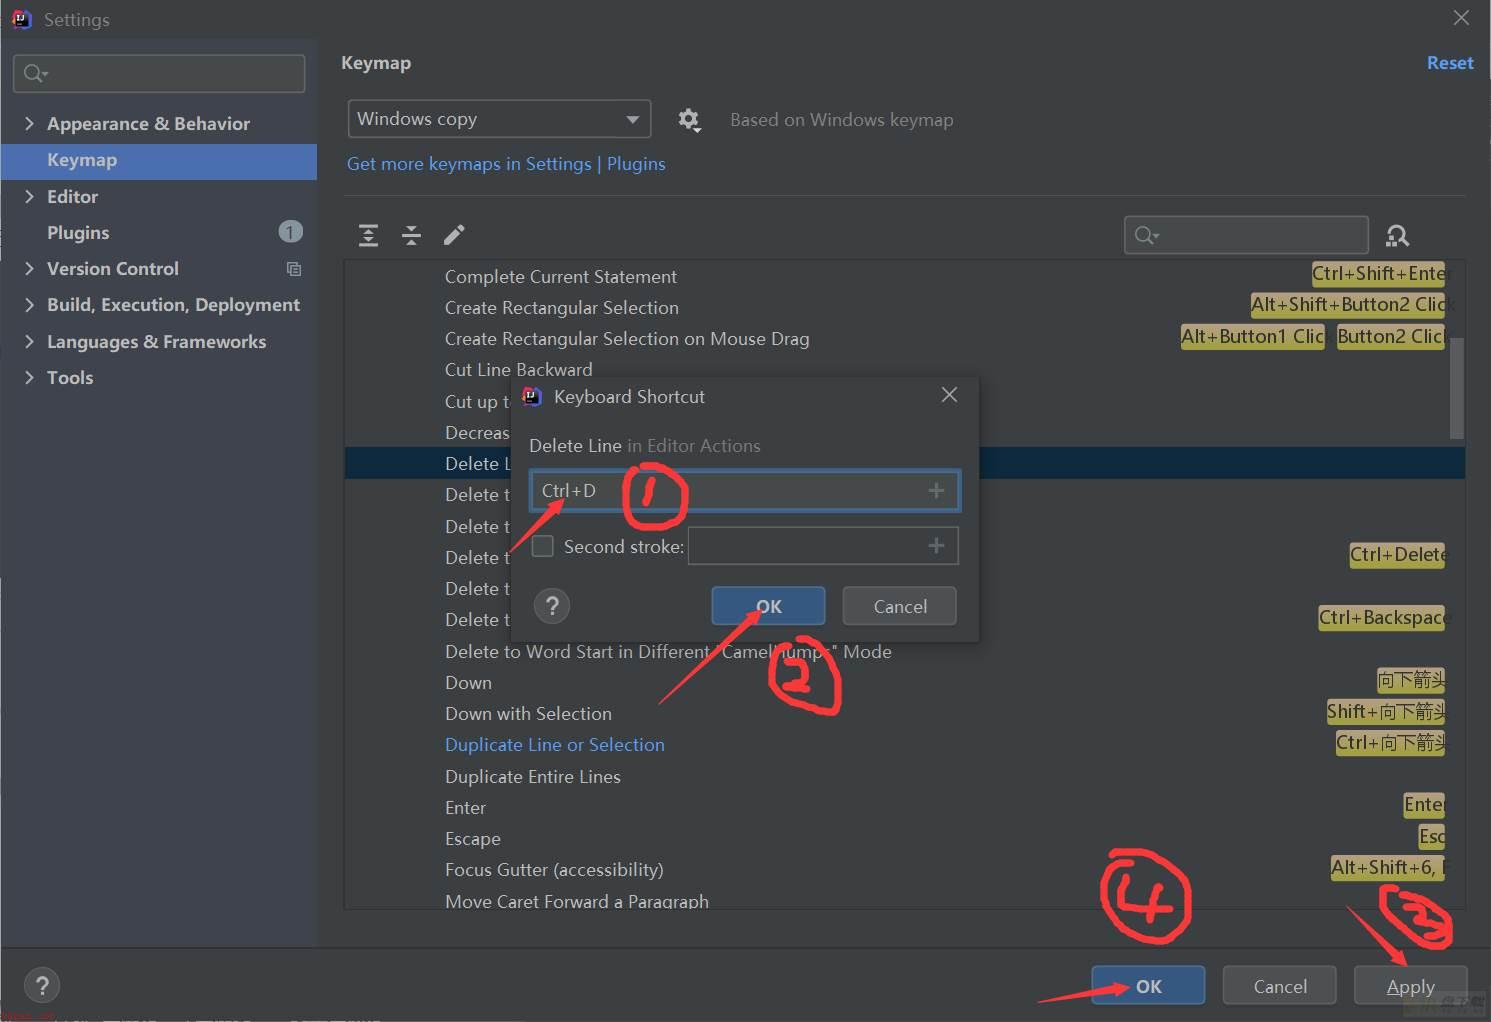The width and height of the screenshot is (1491, 1022).
Task: Expand the Tools settings section
Action: (29, 377)
